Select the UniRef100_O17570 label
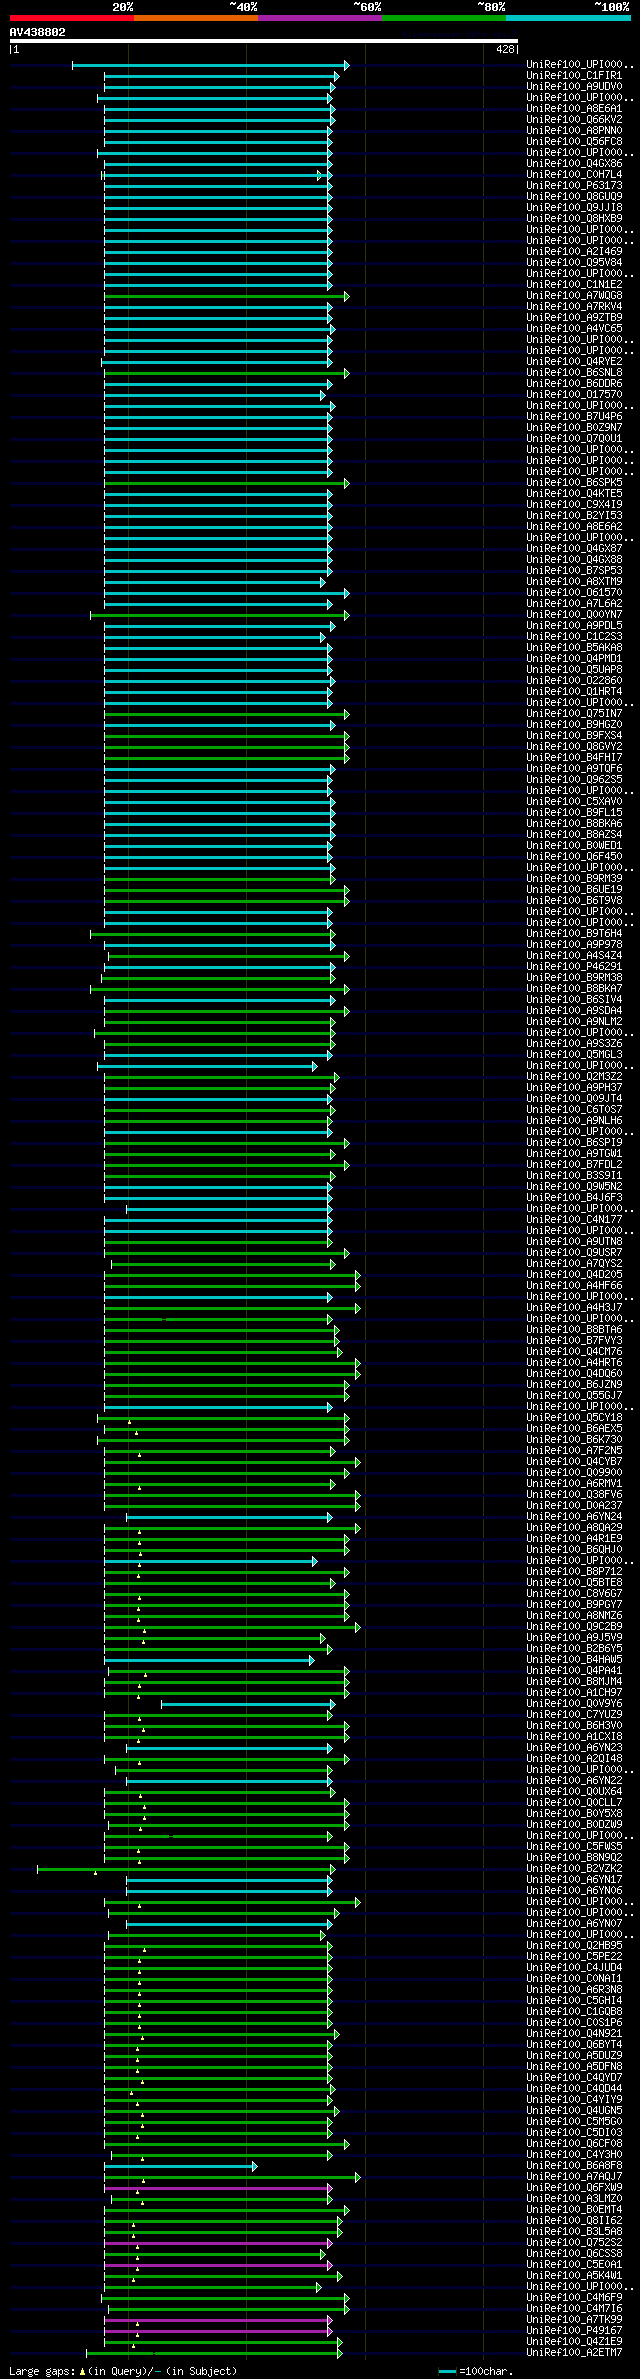 tap(574, 394)
